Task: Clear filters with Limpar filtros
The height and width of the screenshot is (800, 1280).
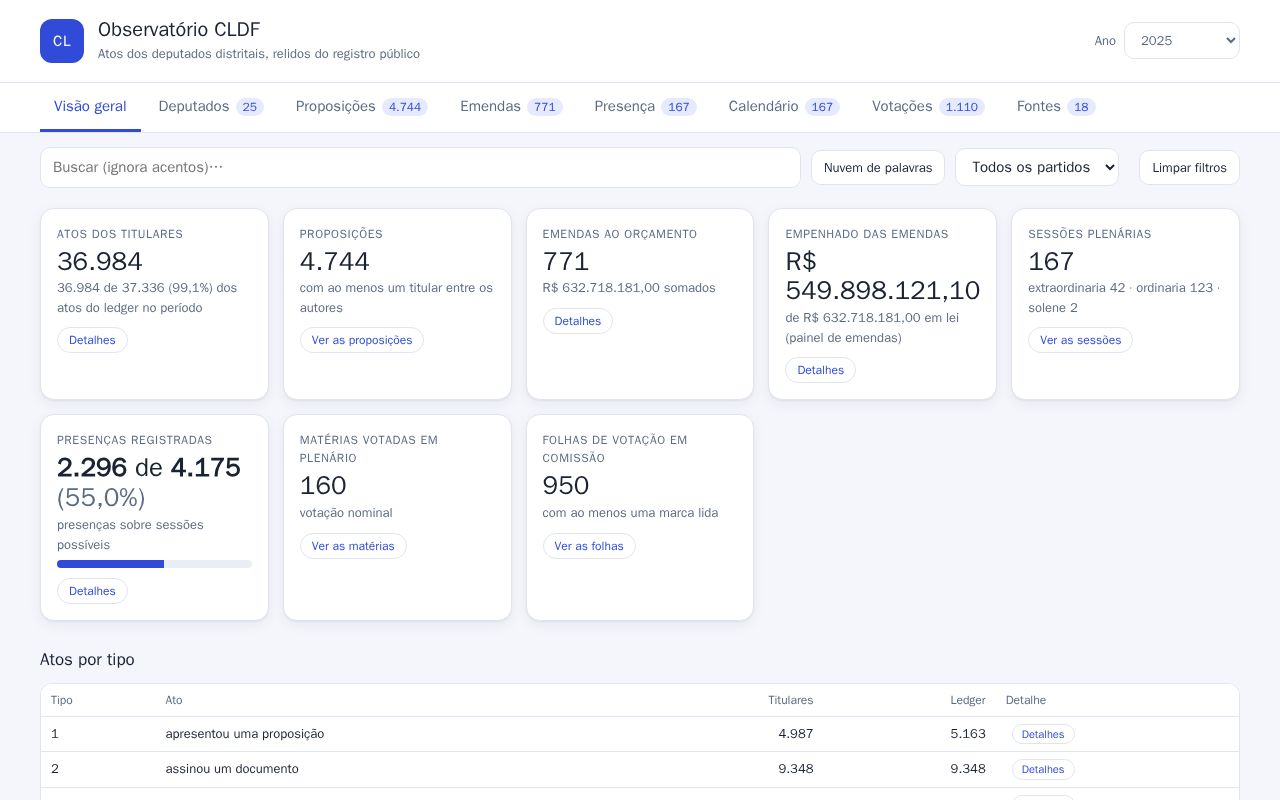Action: point(1189,167)
